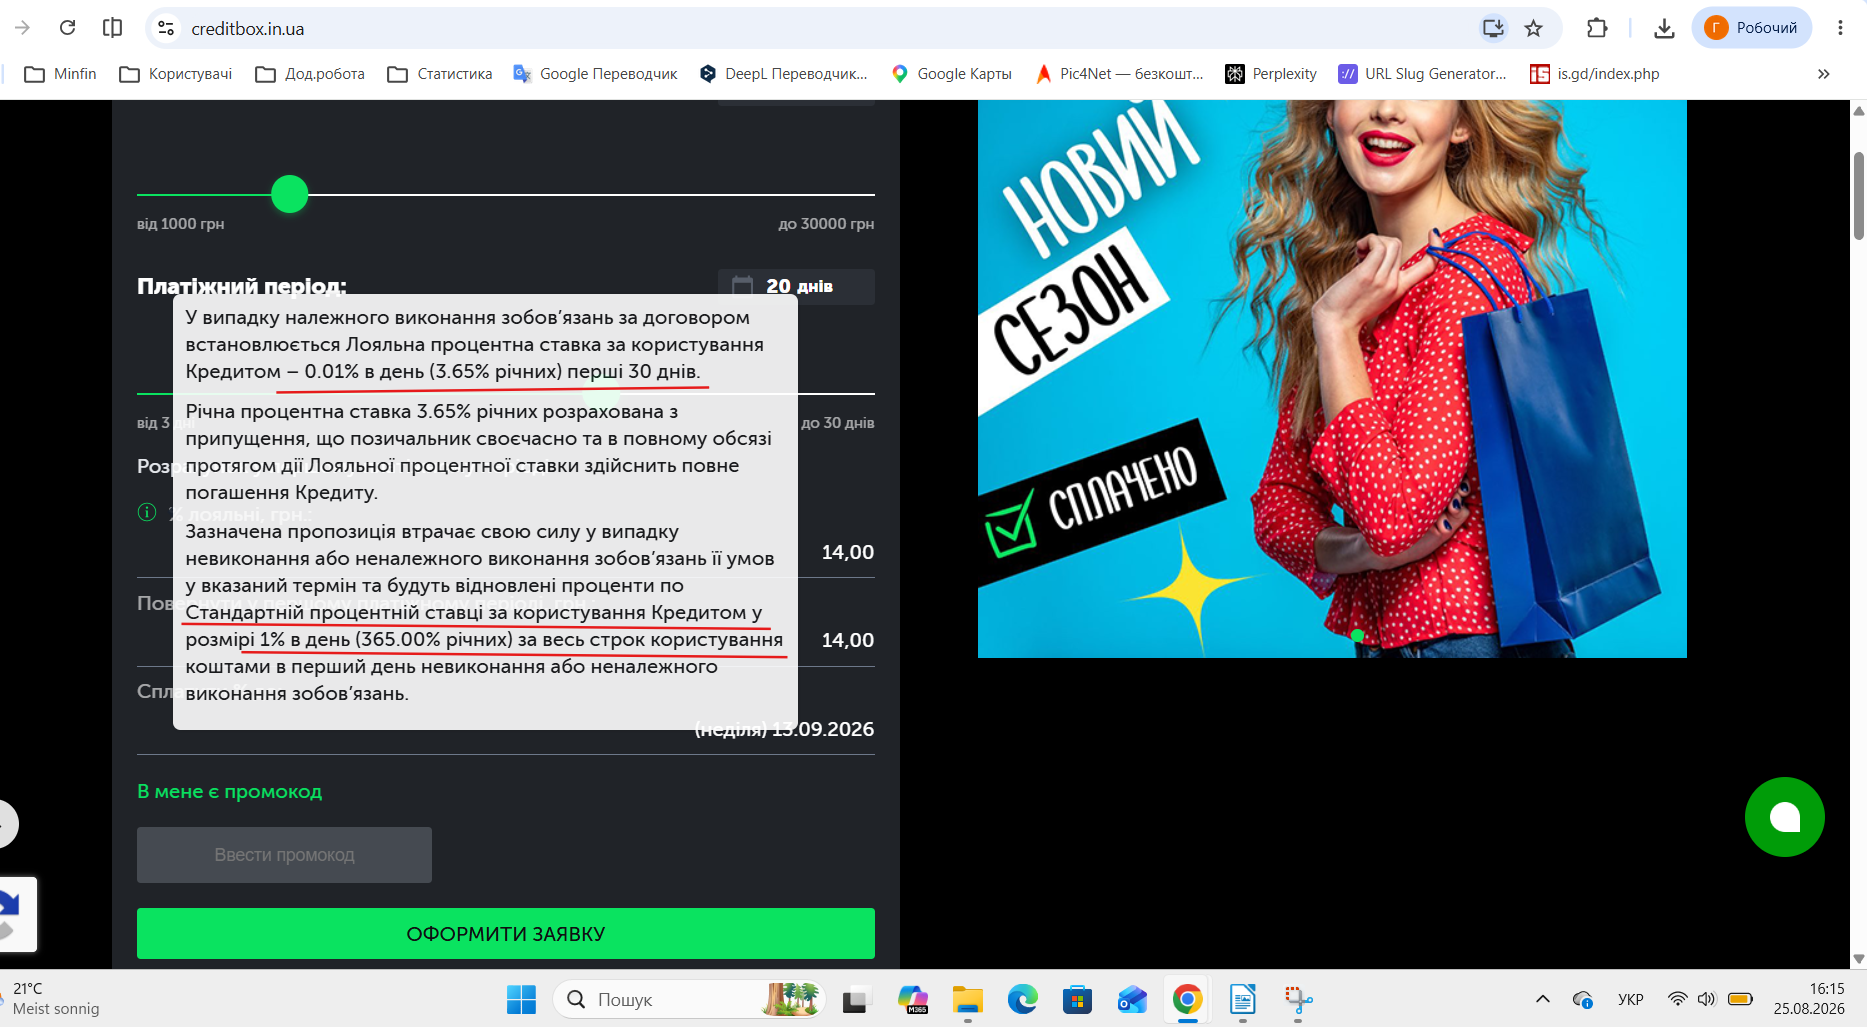This screenshot has width=1867, height=1027.
Task: Open the browser split view icon
Action: pyautogui.click(x=112, y=28)
